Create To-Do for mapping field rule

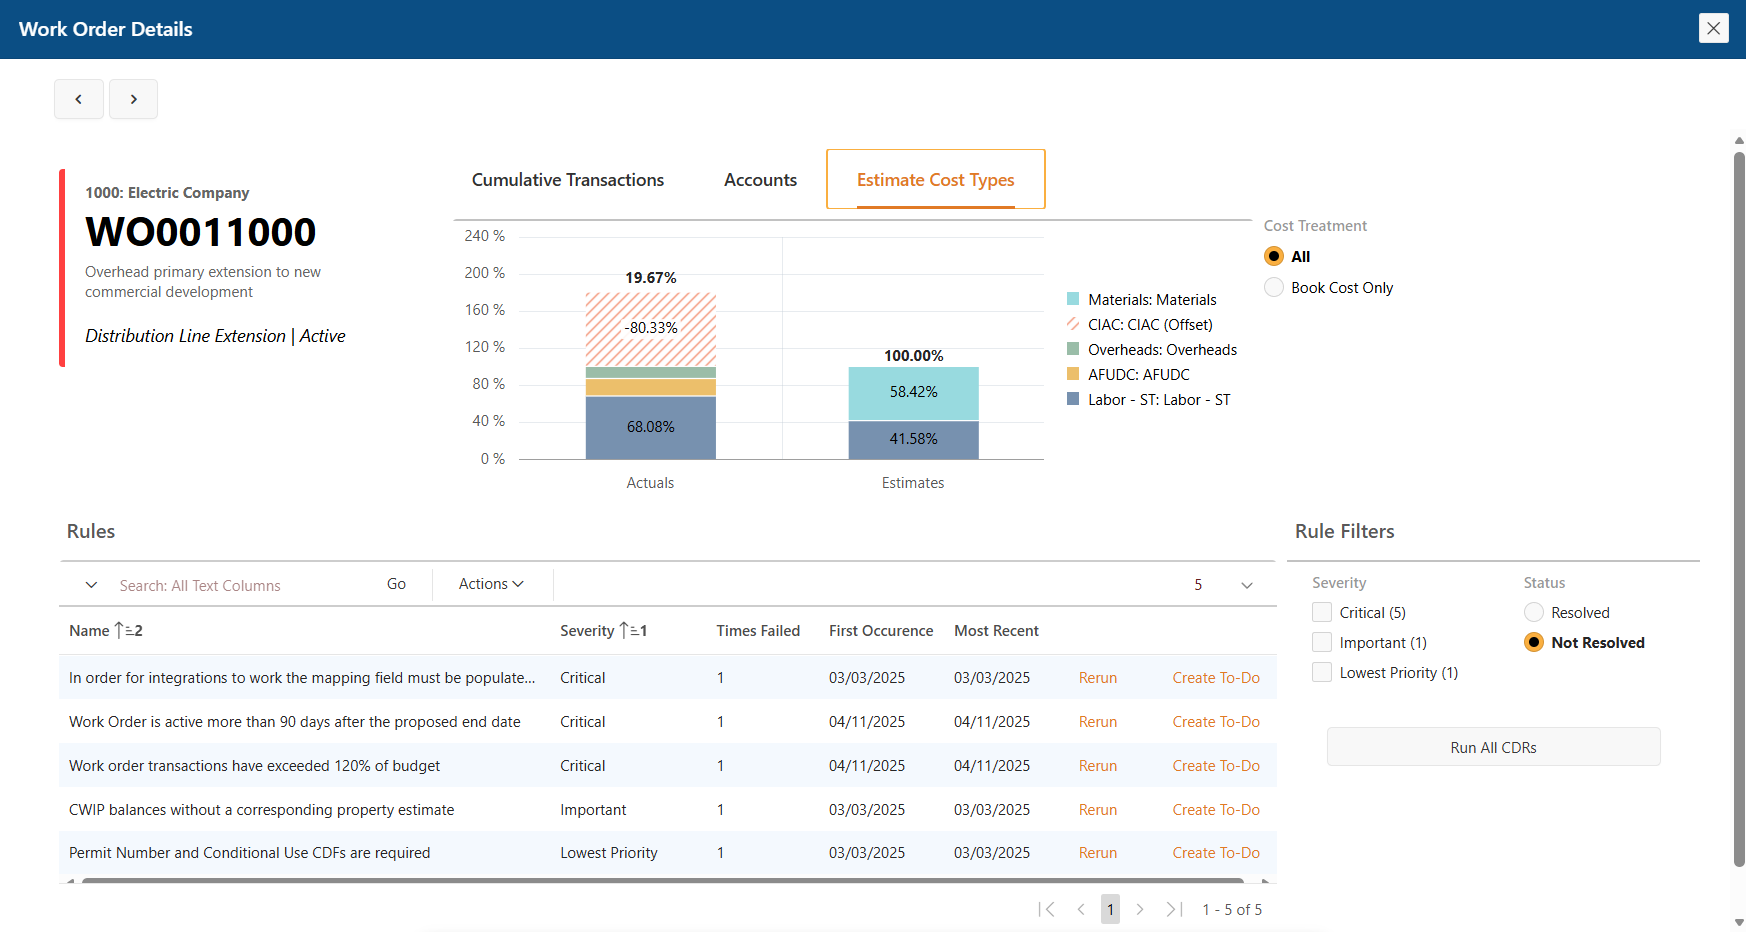tap(1216, 678)
